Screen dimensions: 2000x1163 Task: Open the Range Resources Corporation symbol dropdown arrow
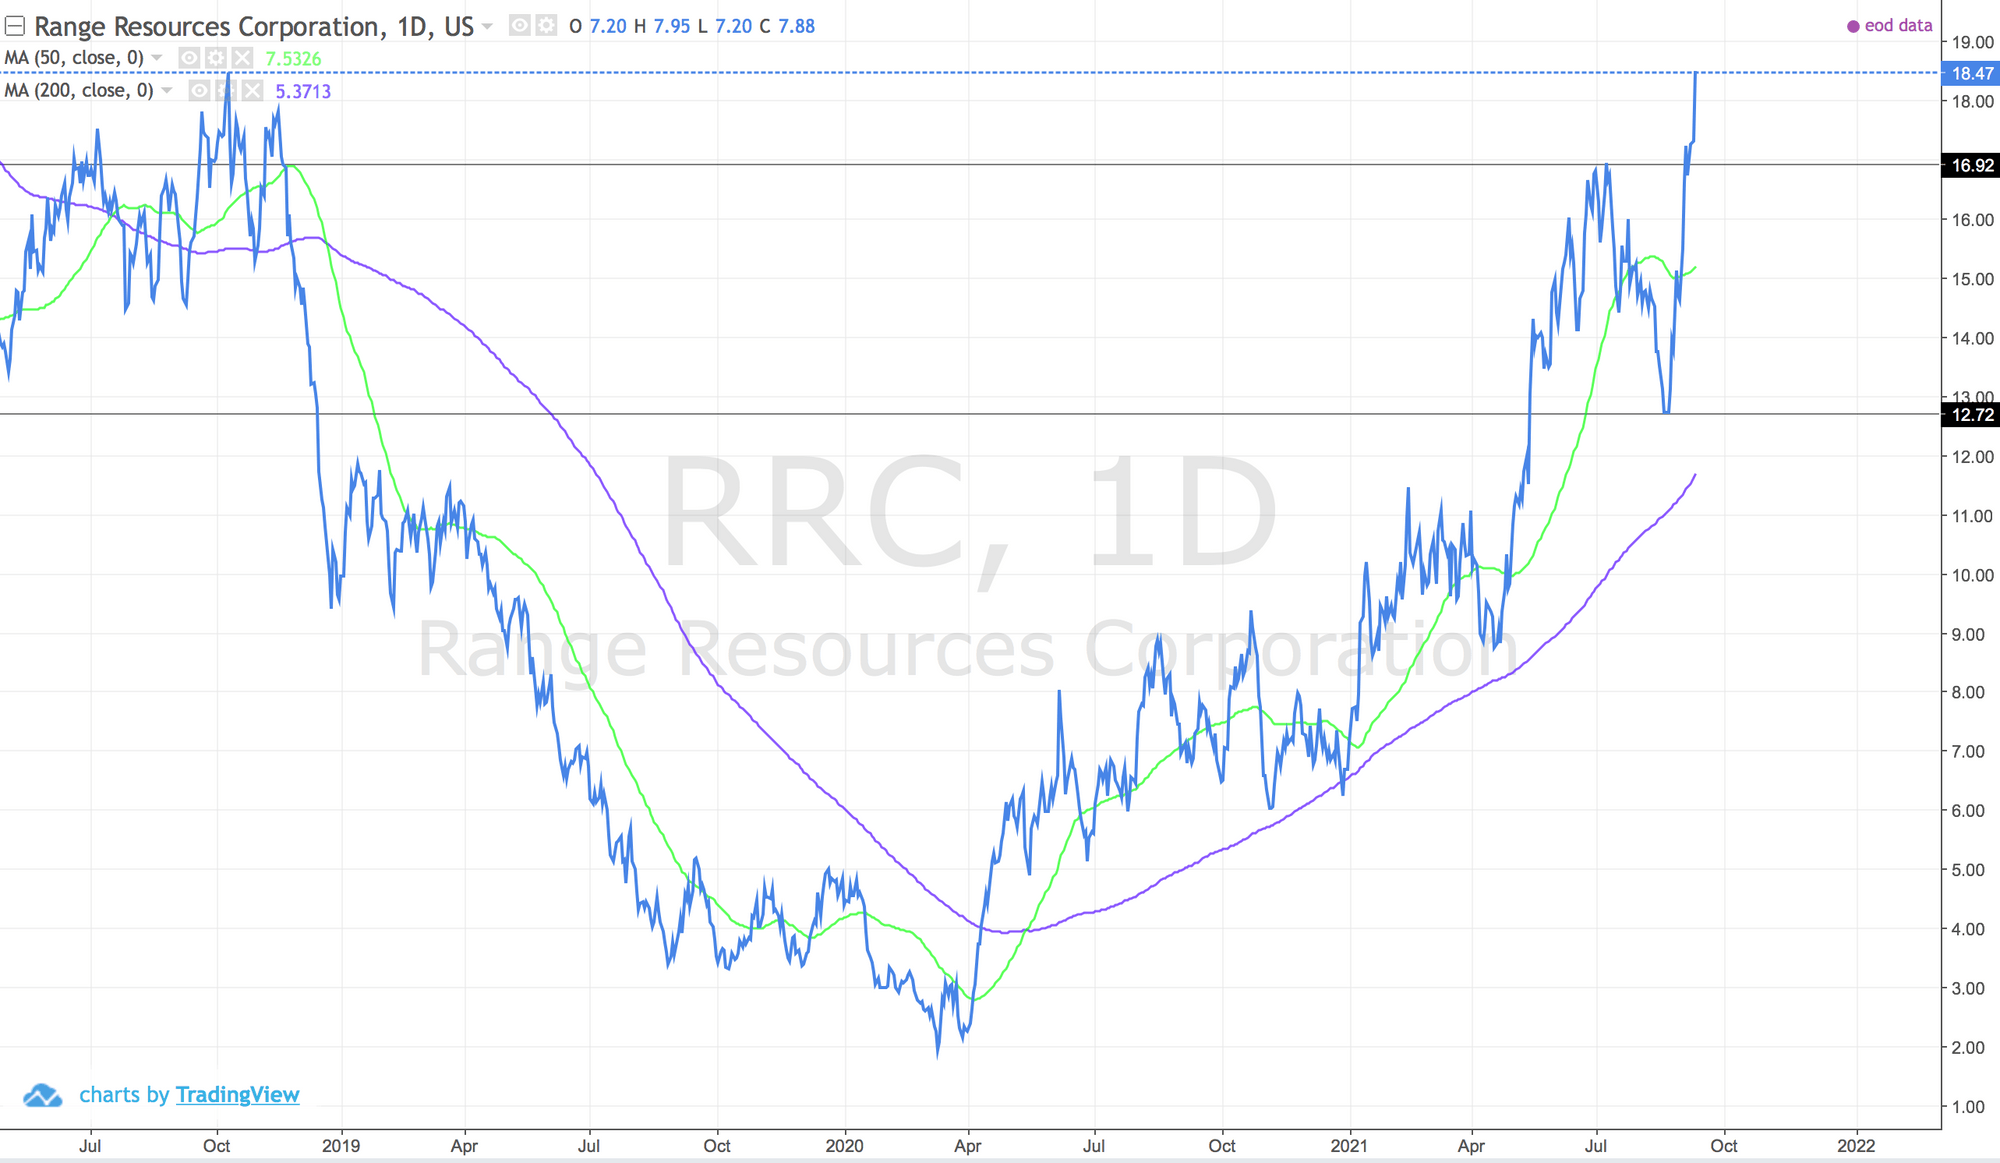click(487, 26)
